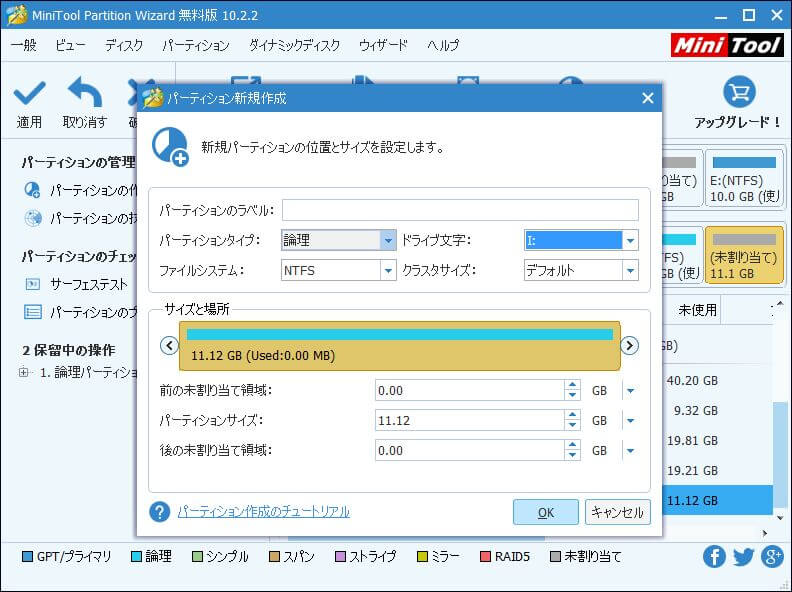Click the blue help question mark icon
The width and height of the screenshot is (792, 592).
160,512
